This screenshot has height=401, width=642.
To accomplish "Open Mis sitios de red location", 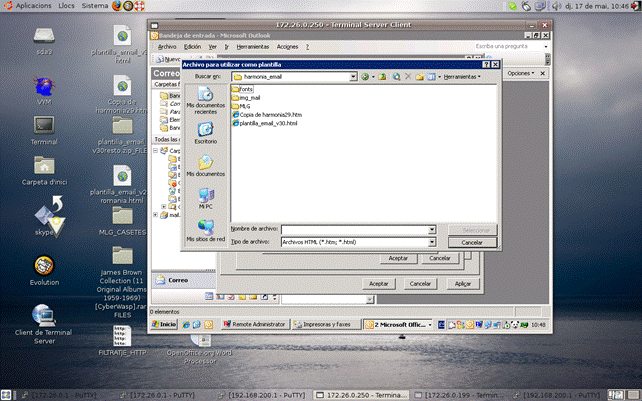I will coord(205,230).
